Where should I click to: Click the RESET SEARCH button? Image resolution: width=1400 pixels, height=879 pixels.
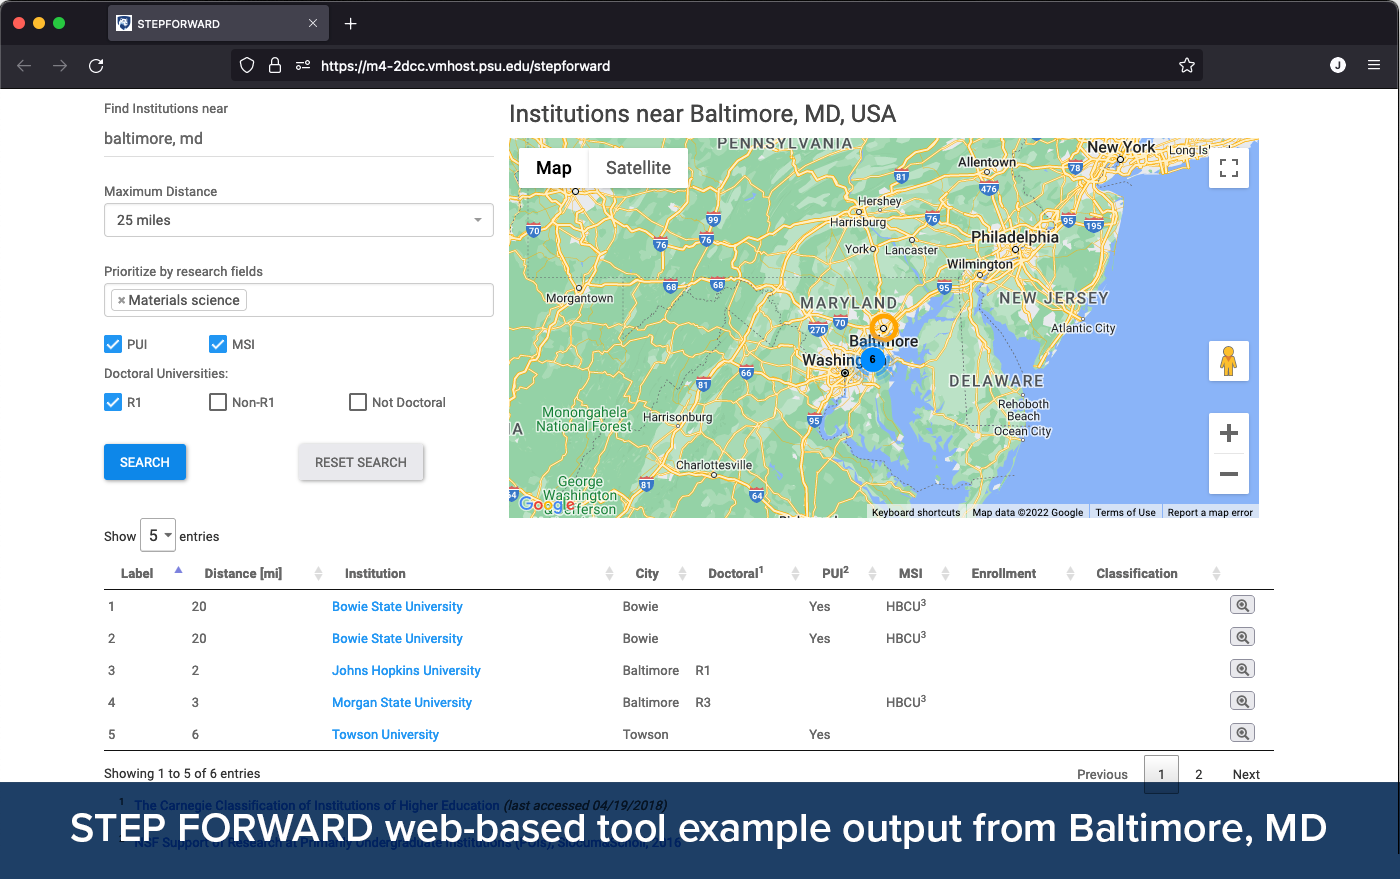[x=361, y=462]
